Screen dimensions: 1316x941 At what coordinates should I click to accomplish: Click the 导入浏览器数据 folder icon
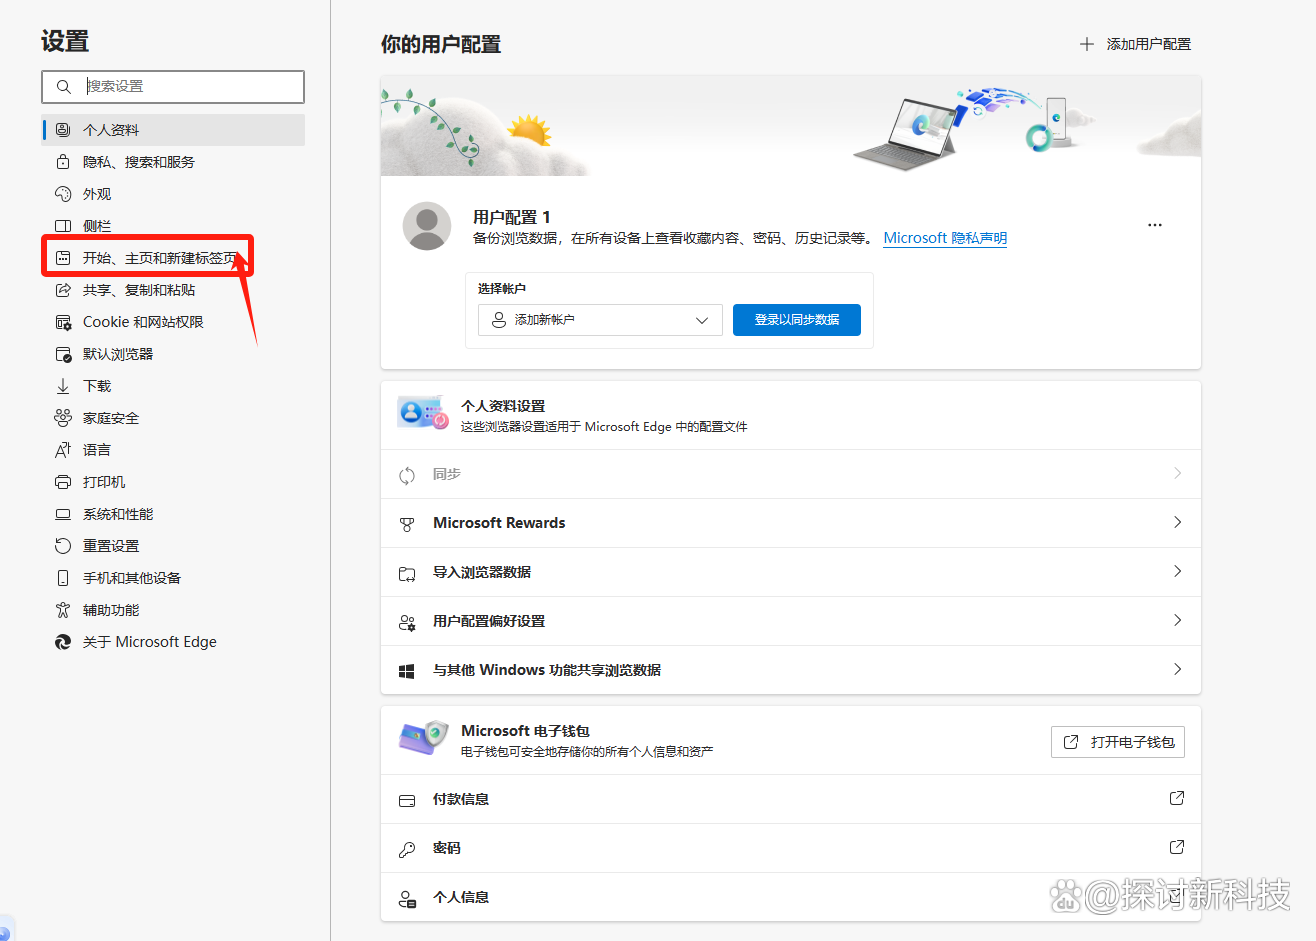[407, 573]
